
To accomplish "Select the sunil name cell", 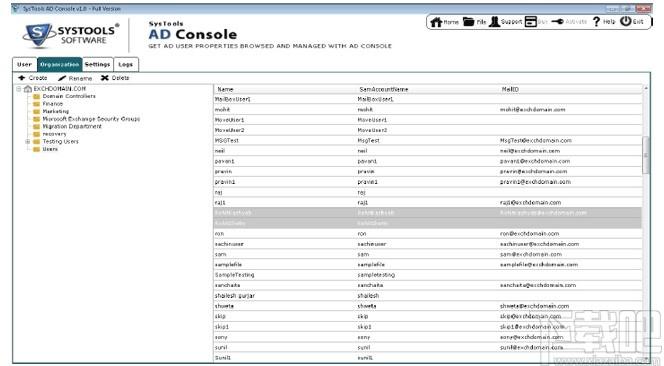I will coord(221,347).
